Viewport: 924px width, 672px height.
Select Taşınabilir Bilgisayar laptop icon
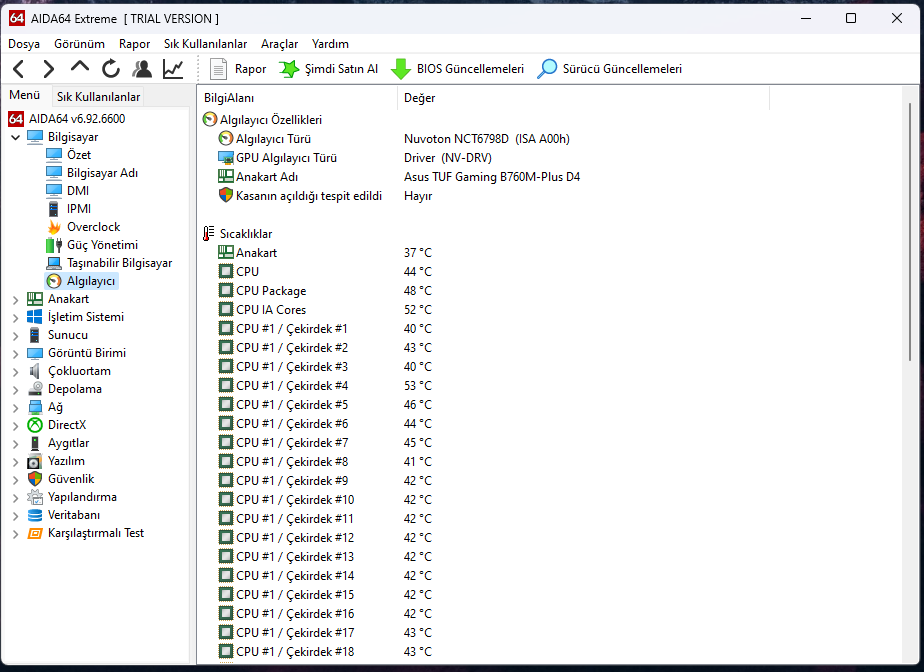(x=54, y=263)
